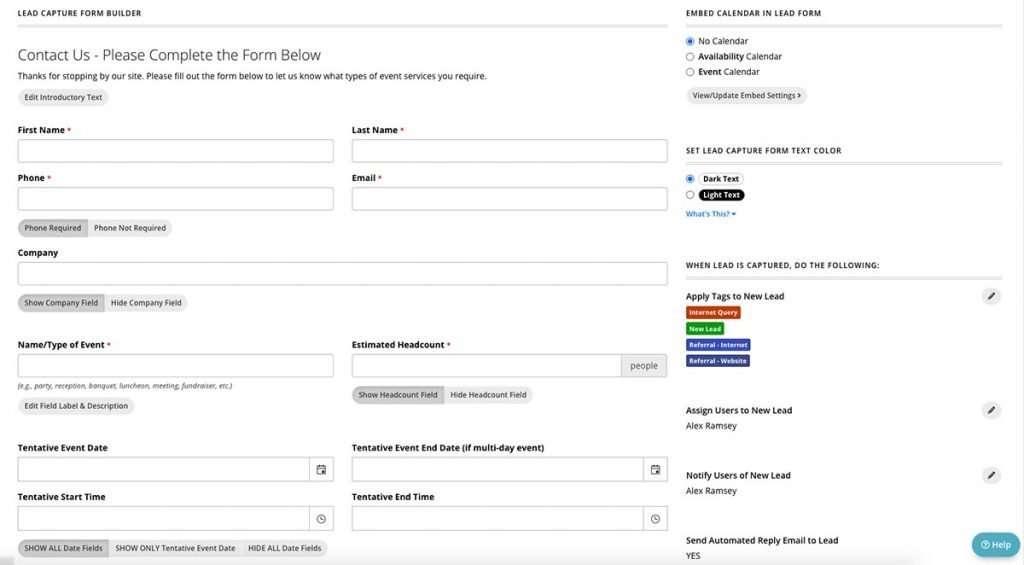
Task: Click the people unit label
Action: [644, 366]
